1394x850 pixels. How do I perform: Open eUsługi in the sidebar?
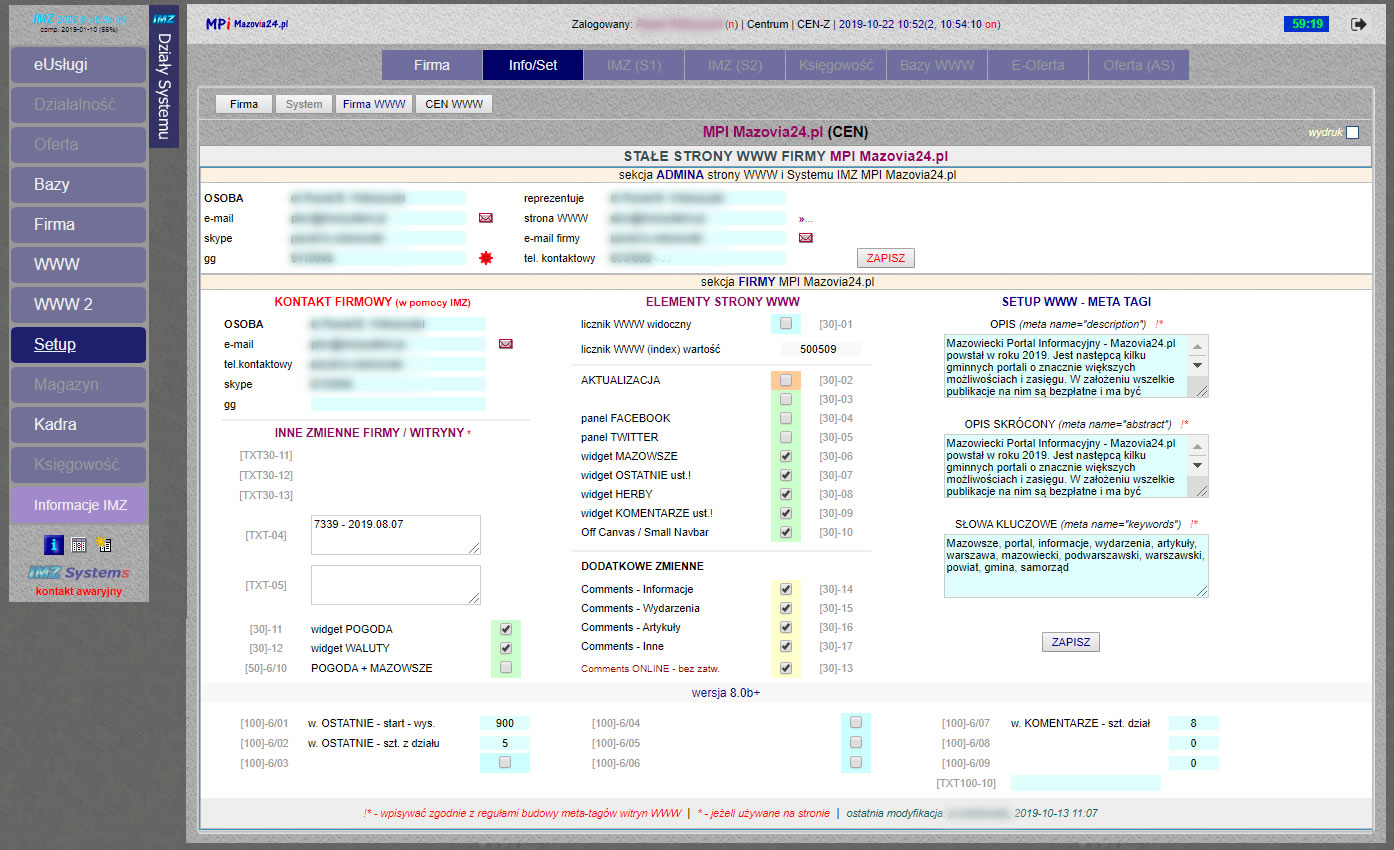pos(78,65)
